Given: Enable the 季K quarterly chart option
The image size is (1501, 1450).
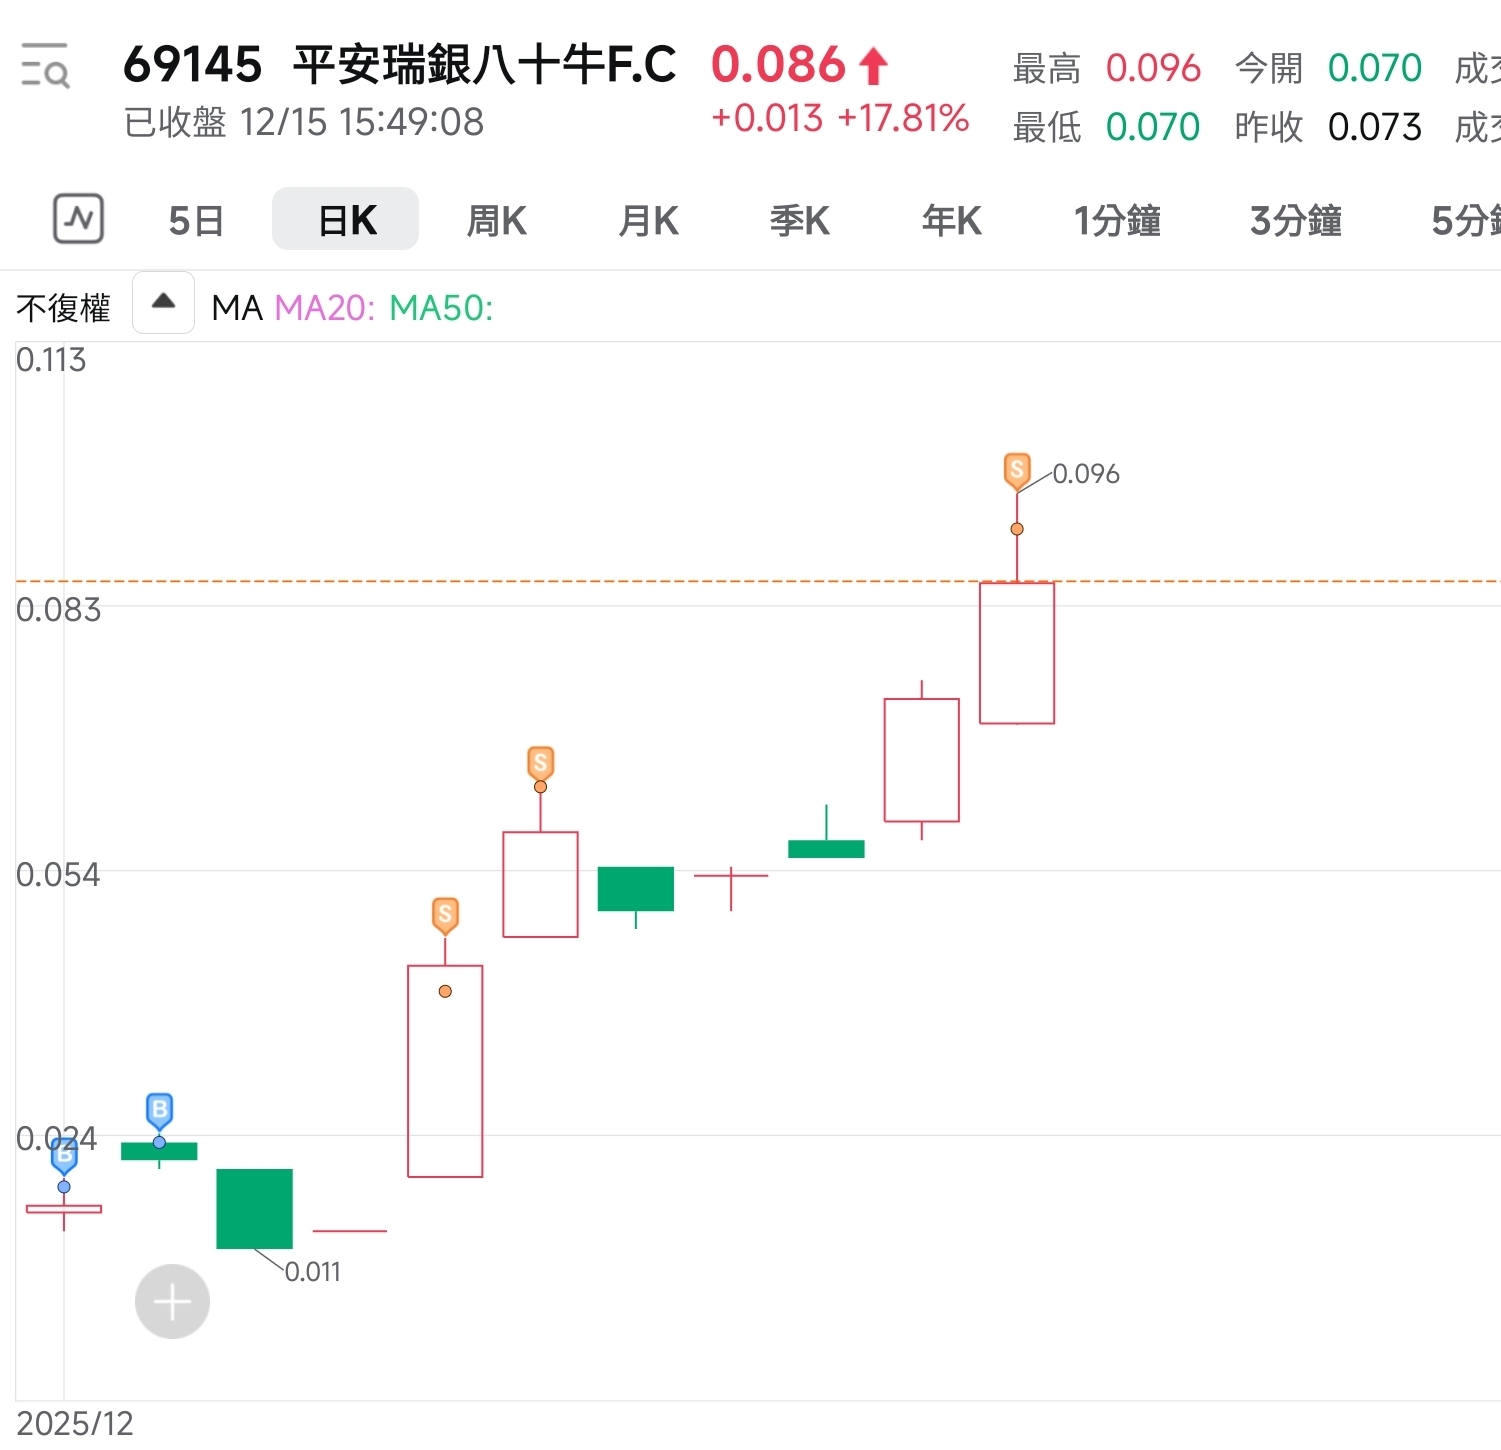Looking at the screenshot, I should point(799,220).
